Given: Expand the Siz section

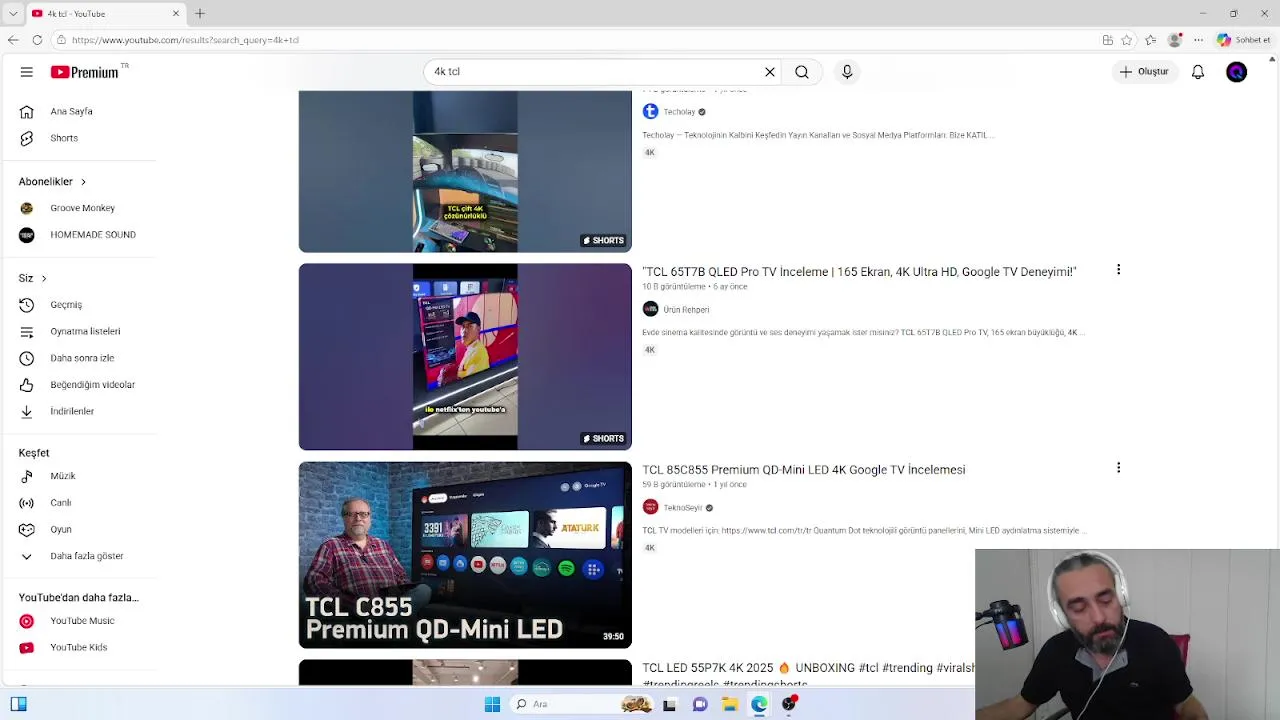Looking at the screenshot, I should [x=32, y=278].
